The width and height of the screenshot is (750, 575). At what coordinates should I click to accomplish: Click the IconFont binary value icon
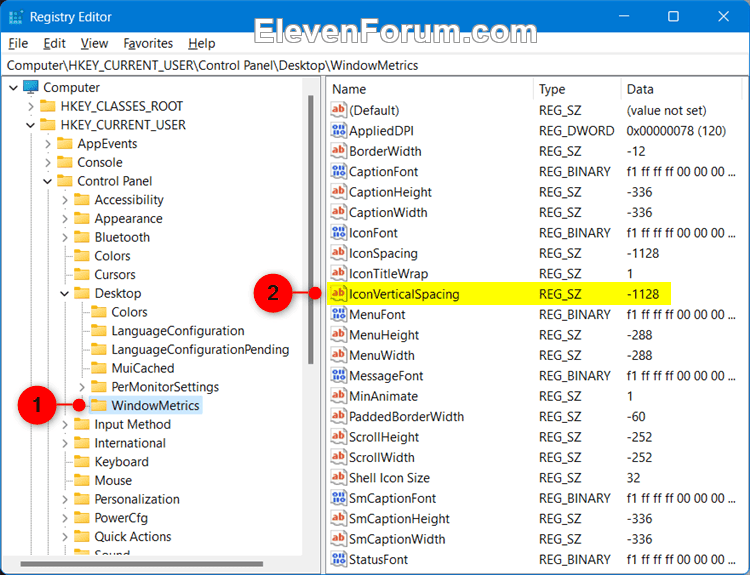coord(338,232)
